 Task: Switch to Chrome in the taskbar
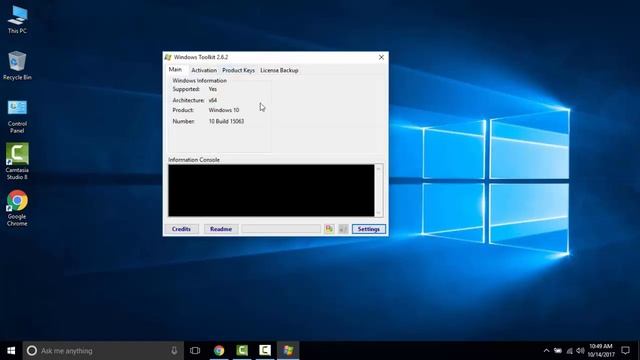tap(219, 351)
